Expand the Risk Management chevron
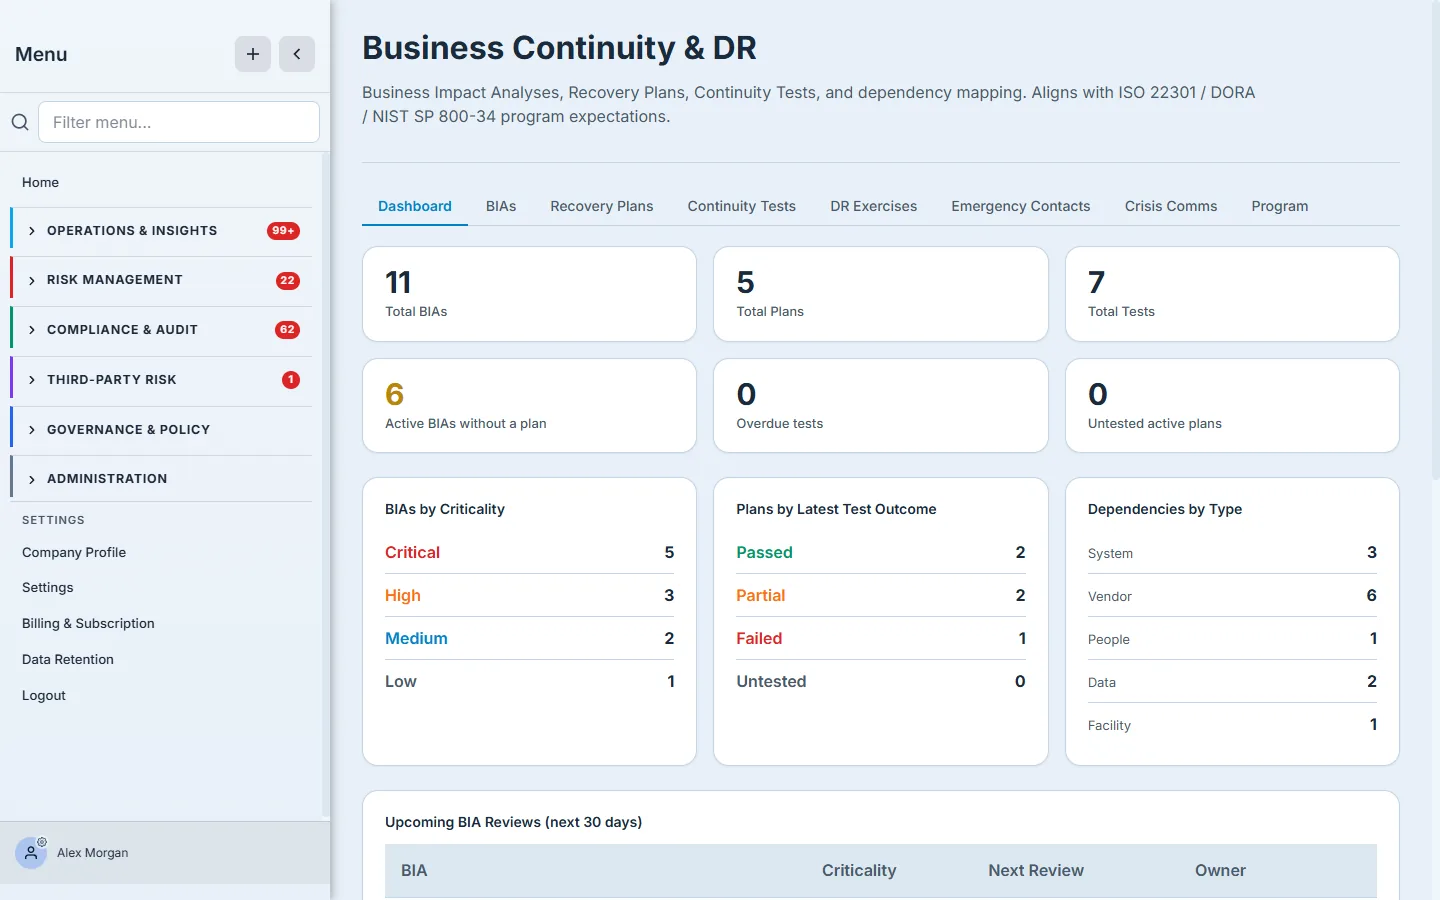 tap(32, 280)
